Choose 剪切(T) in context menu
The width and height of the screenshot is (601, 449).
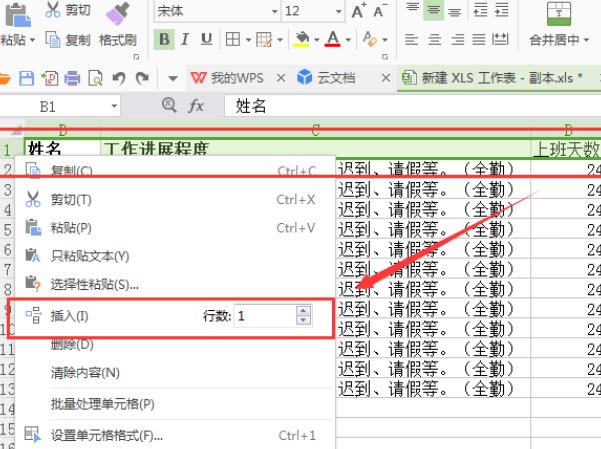tap(175, 200)
